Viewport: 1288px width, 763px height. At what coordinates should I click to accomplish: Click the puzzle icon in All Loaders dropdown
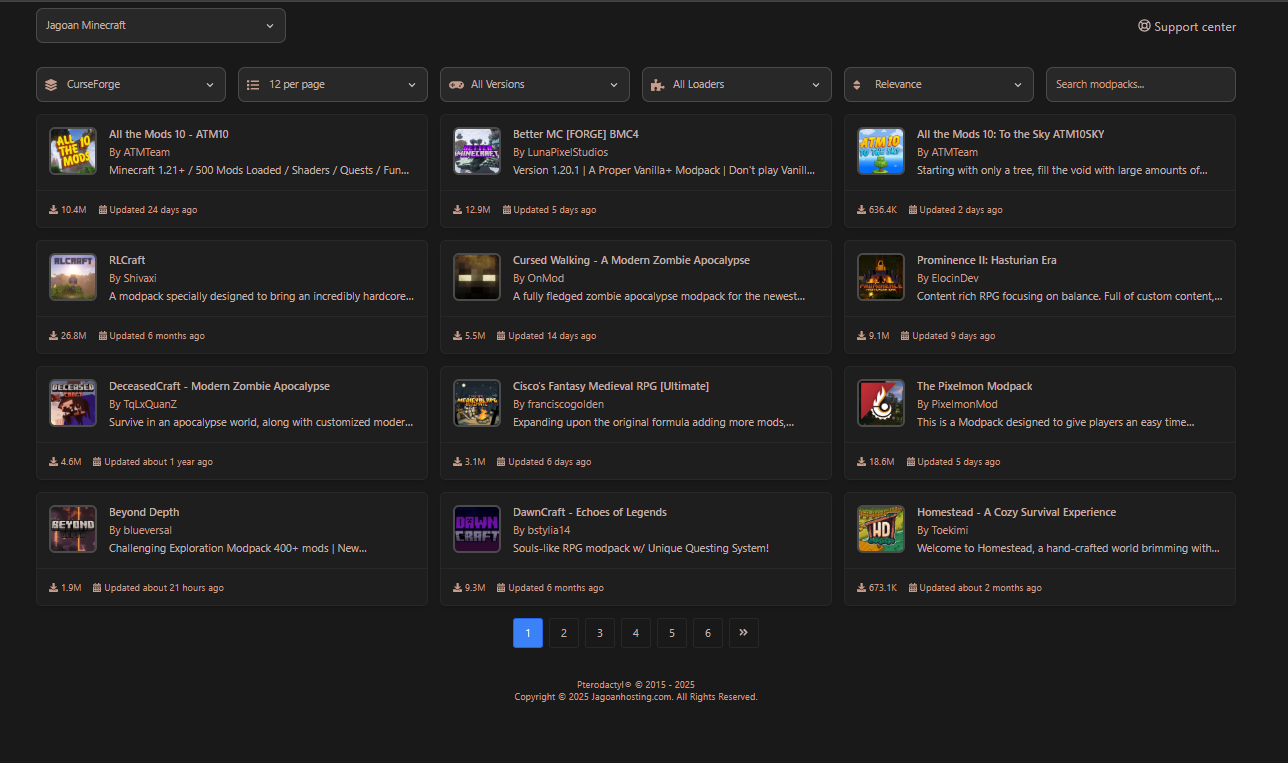pos(657,85)
